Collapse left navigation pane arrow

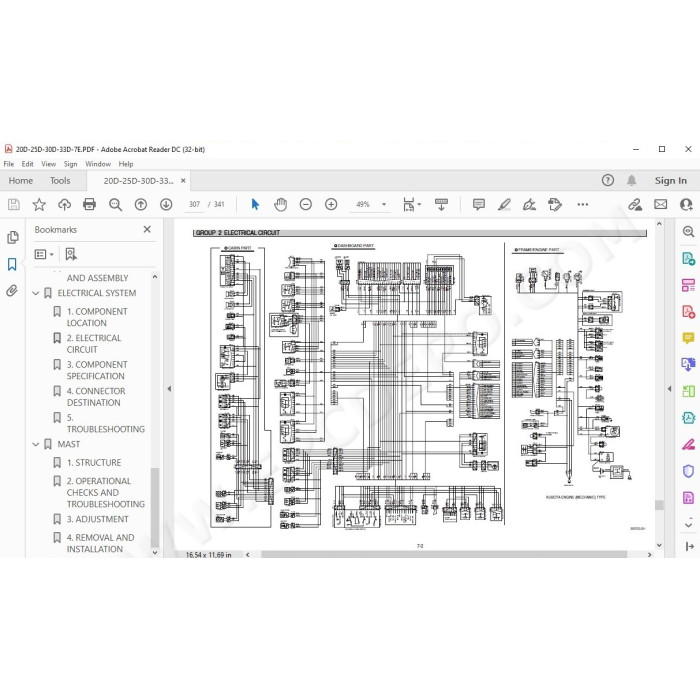(x=169, y=389)
